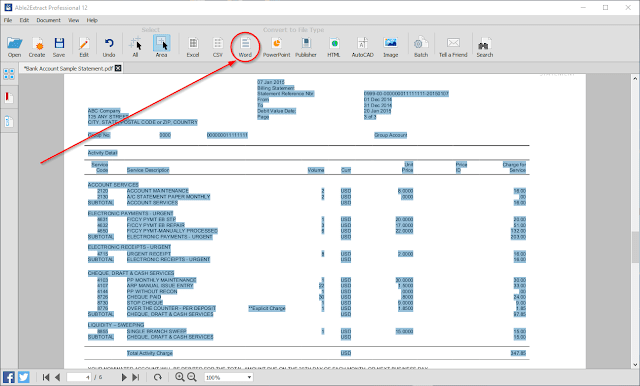Go to first page button
The image size is (640, 386).
46,377
